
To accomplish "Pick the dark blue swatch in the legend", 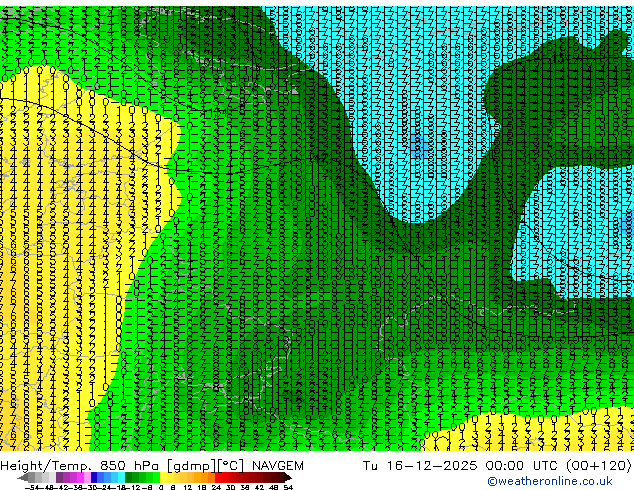I will coord(94,478).
